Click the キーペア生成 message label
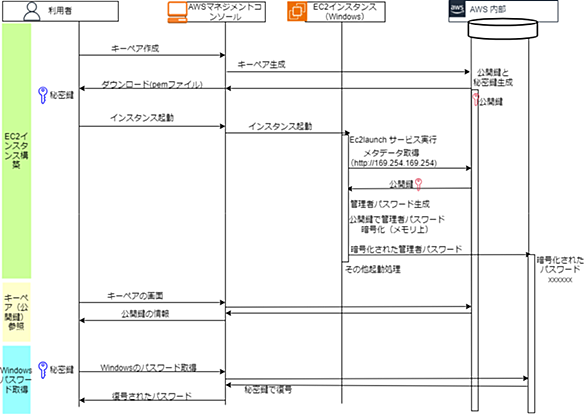Viewport: 586px width, 414px height. coord(262,65)
